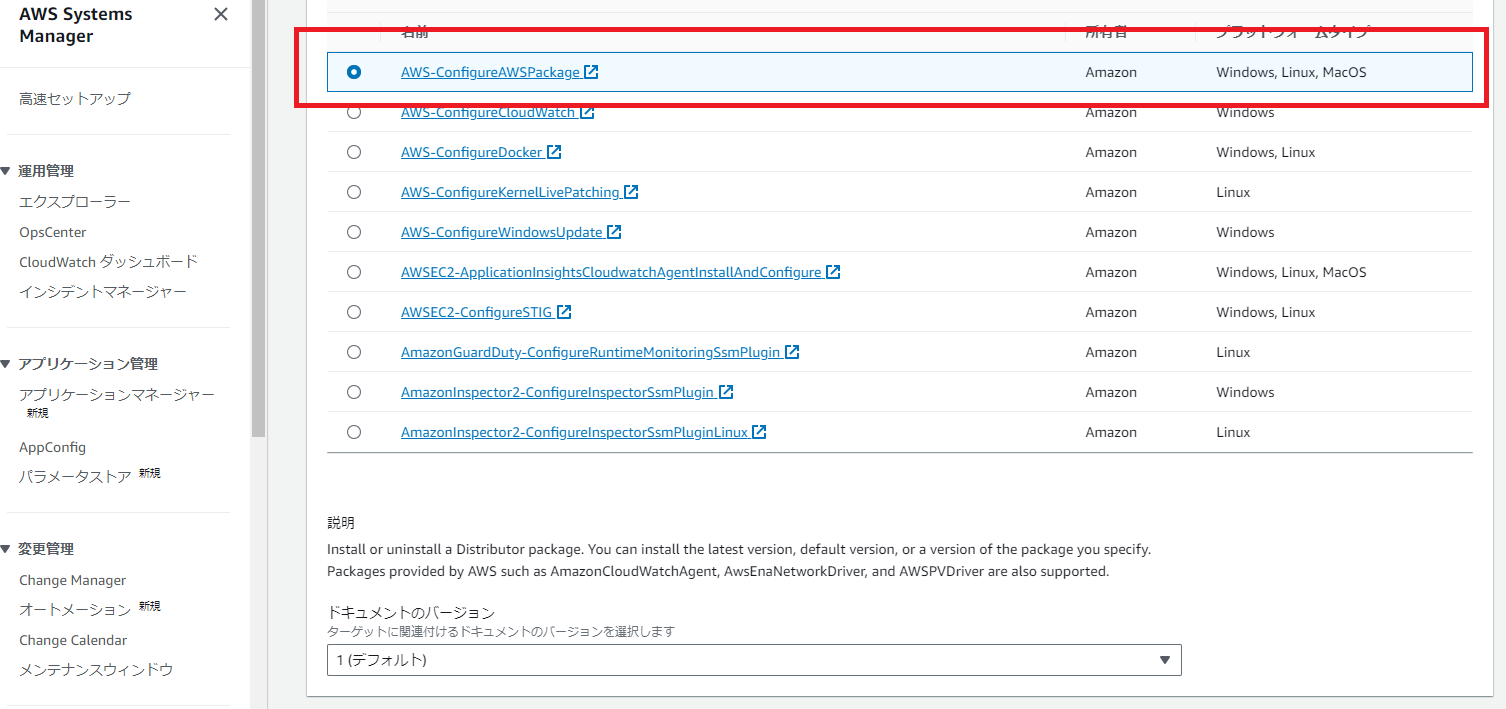1506x709 pixels.
Task: Open external link icon beside AWS-ConfigureWindowsUpdate
Action: pos(614,232)
